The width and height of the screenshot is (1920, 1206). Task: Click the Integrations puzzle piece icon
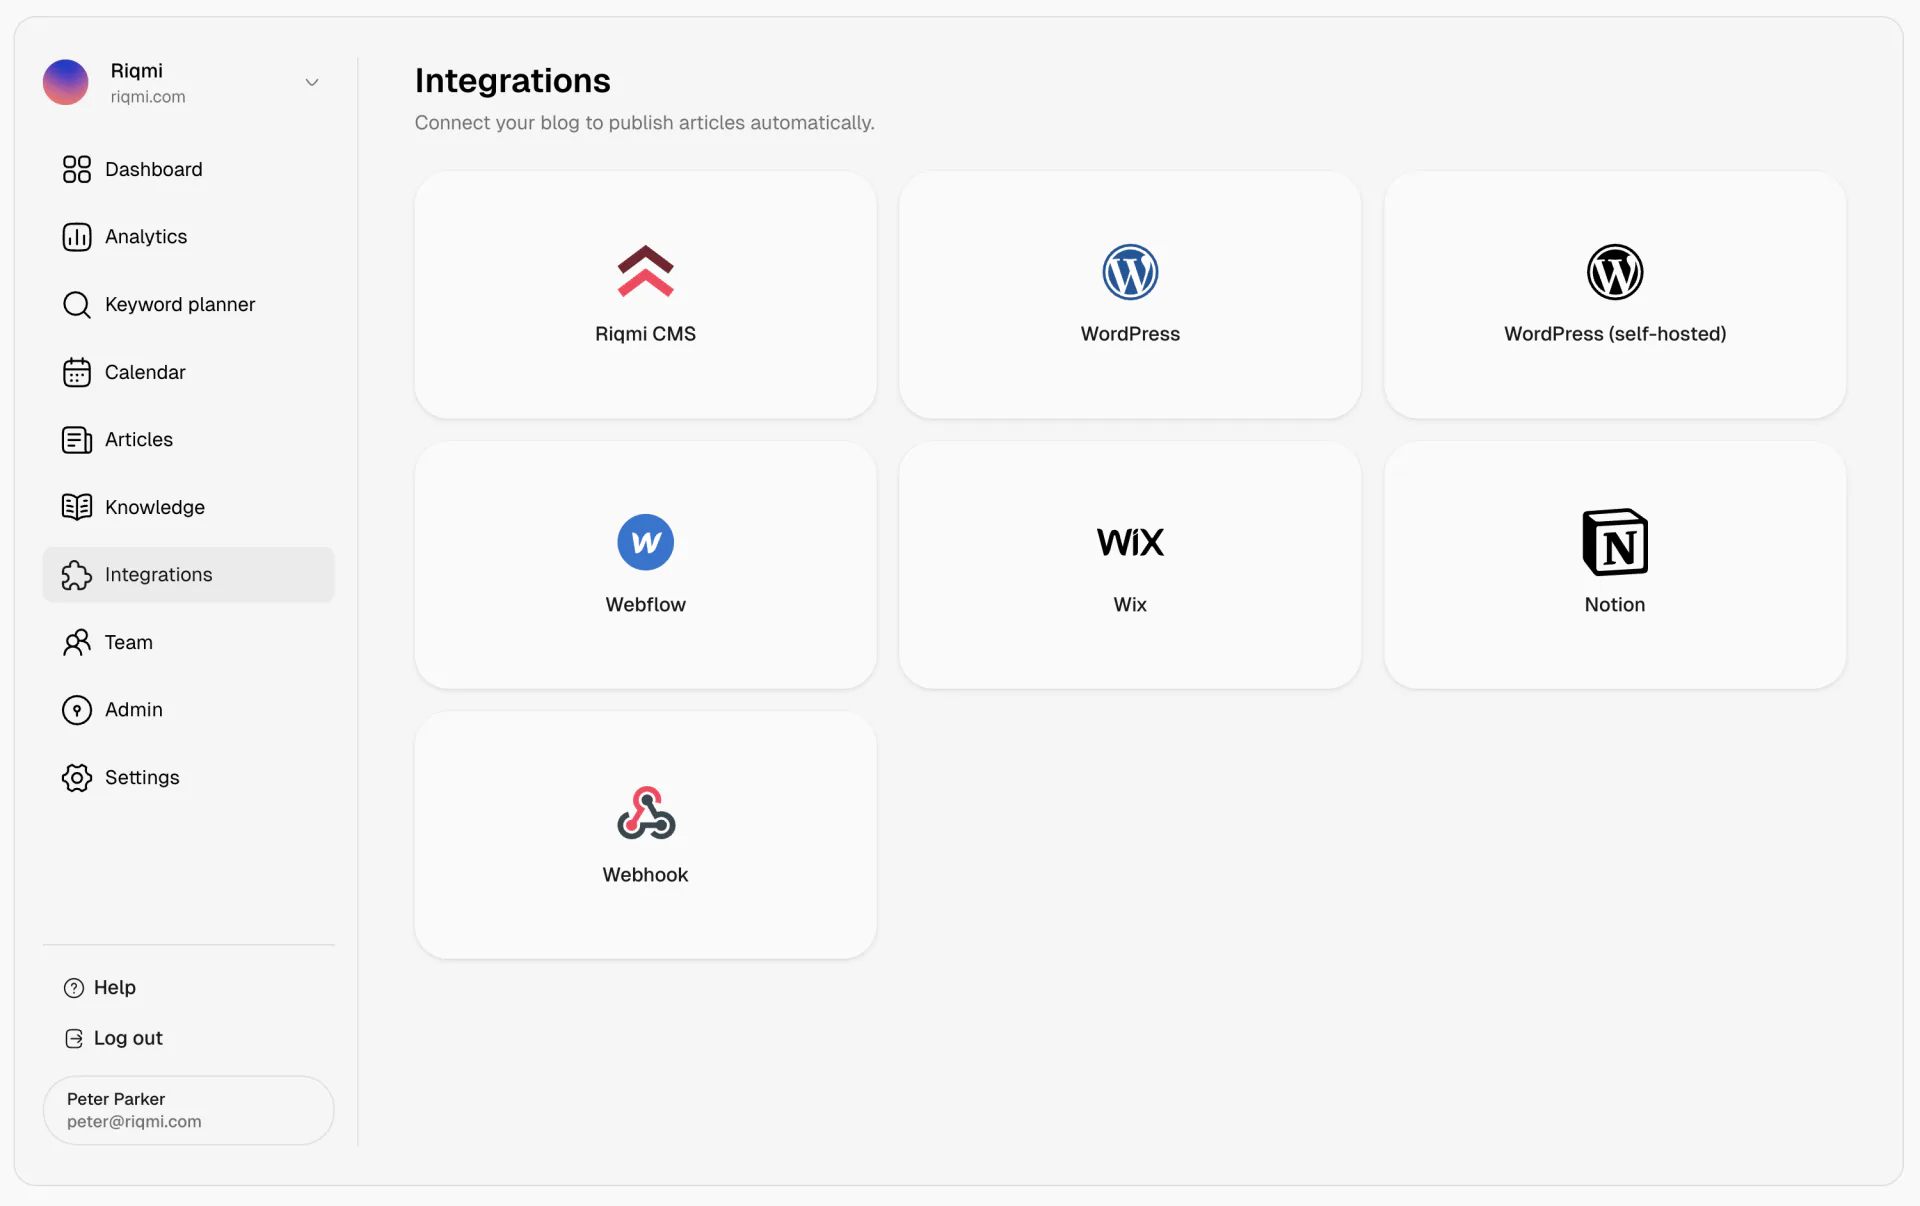pos(77,575)
